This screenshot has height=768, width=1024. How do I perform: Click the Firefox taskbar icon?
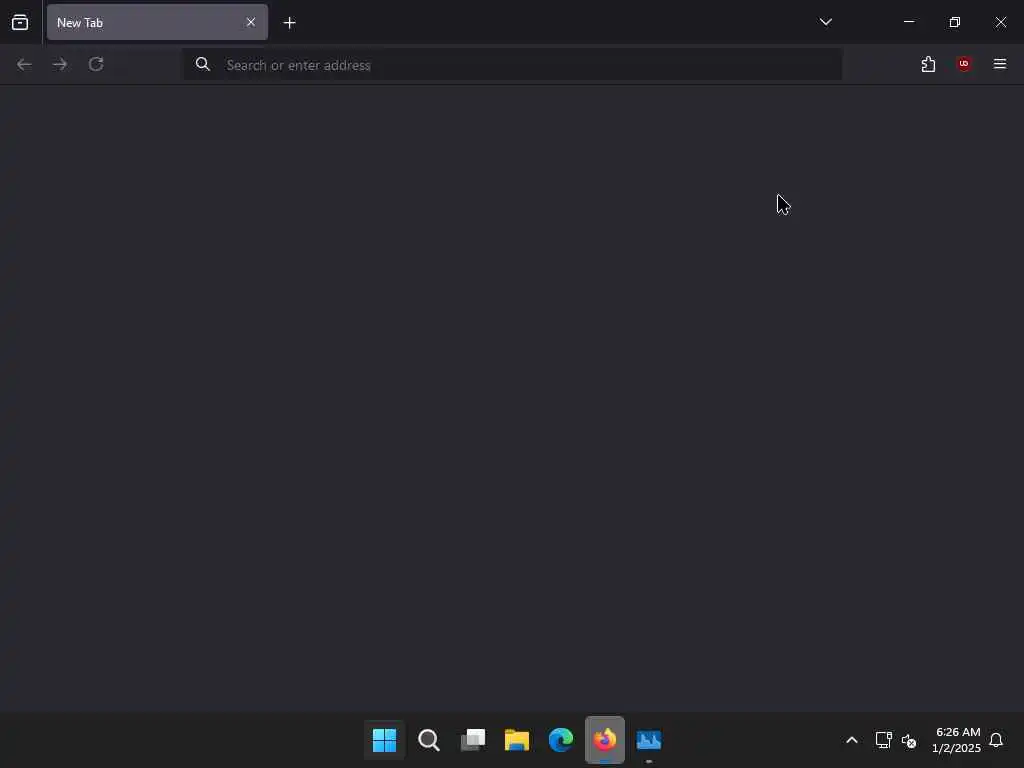tap(605, 740)
